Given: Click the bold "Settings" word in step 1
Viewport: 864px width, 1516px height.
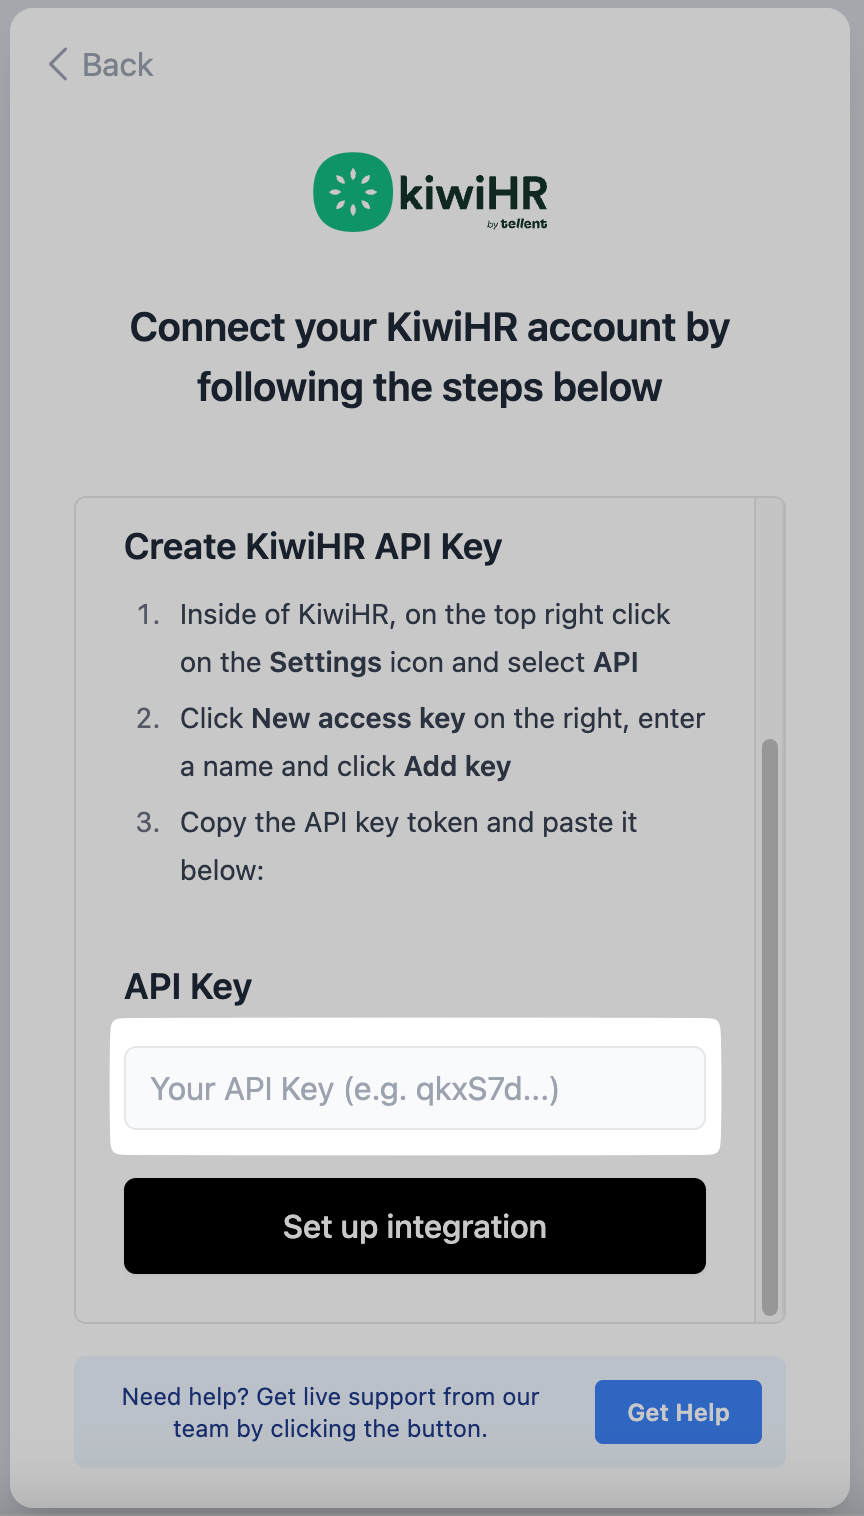Looking at the screenshot, I should point(325,663).
